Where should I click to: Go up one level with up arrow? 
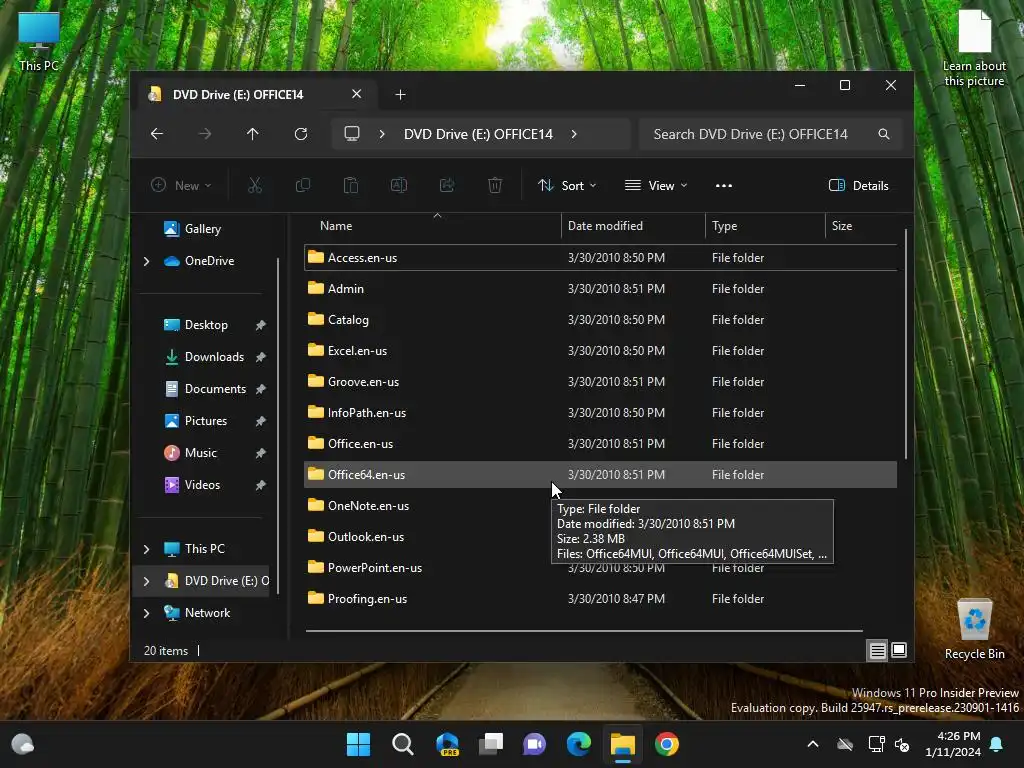click(253, 134)
